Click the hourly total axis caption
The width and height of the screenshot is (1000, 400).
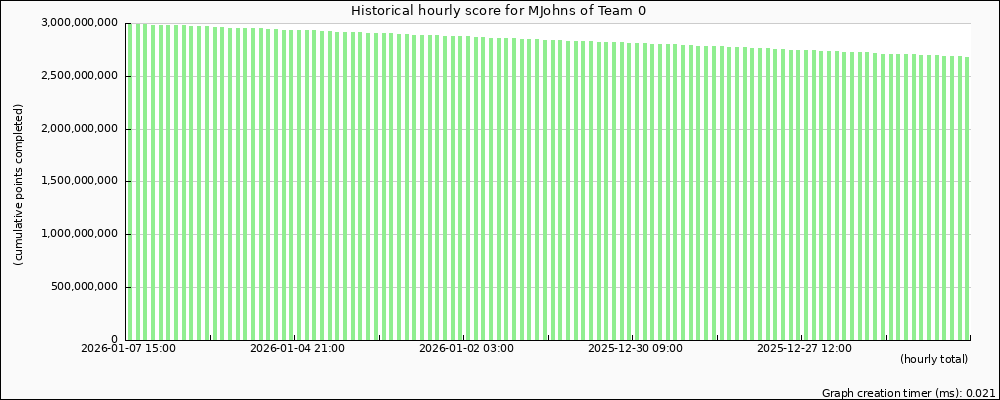pos(934,359)
